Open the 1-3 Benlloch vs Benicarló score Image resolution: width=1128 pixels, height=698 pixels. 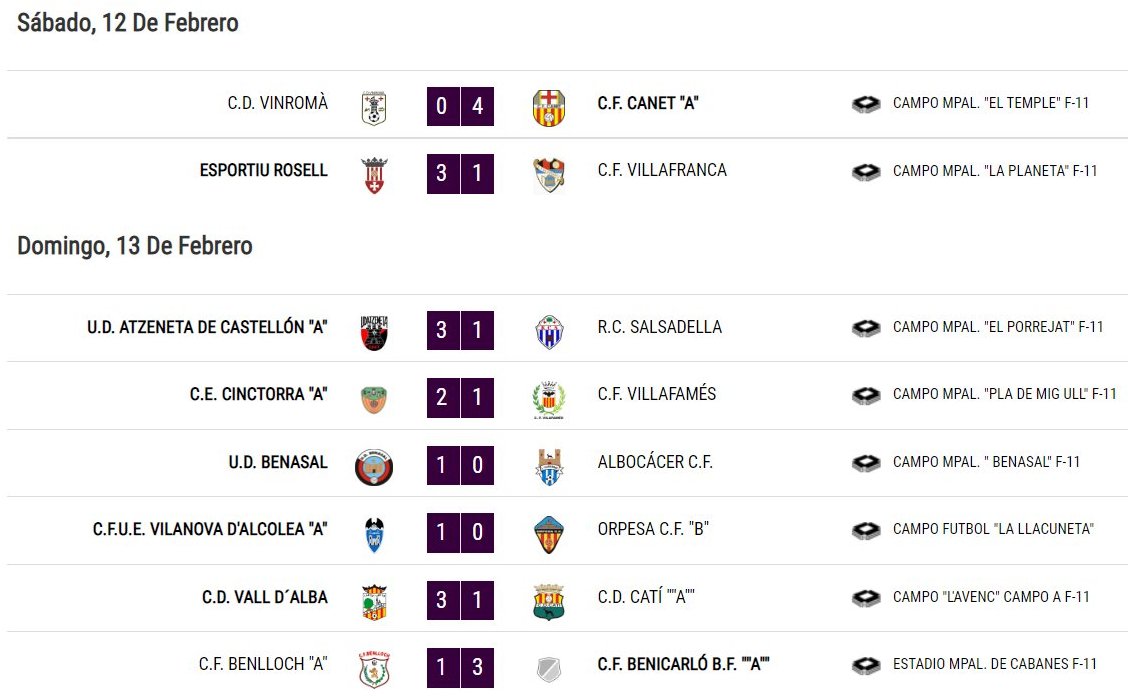460,667
